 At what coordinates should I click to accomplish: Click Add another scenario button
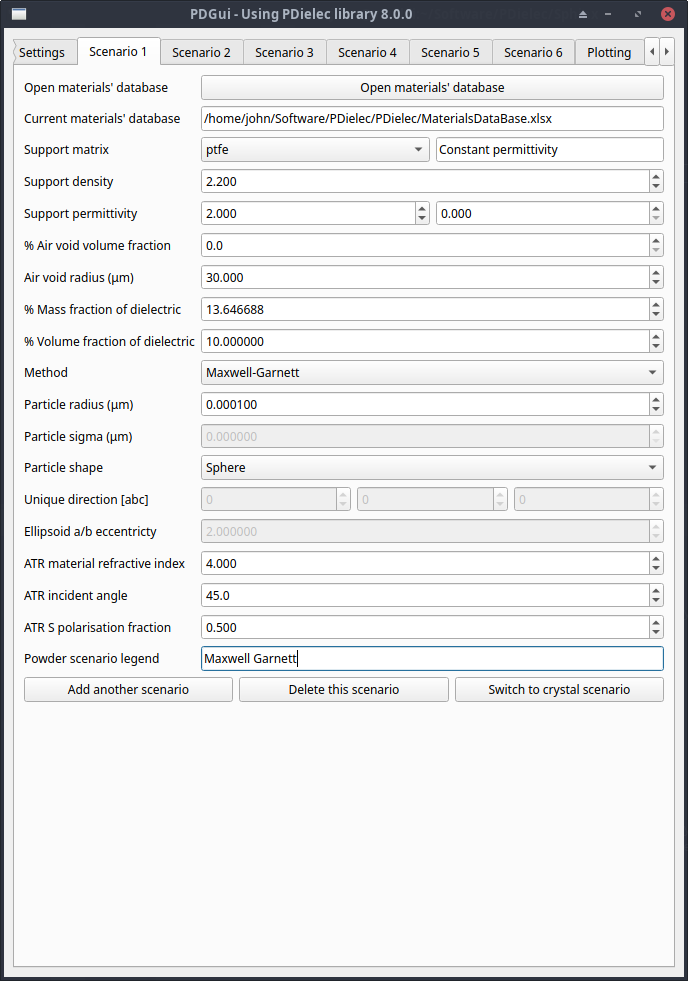(x=128, y=689)
